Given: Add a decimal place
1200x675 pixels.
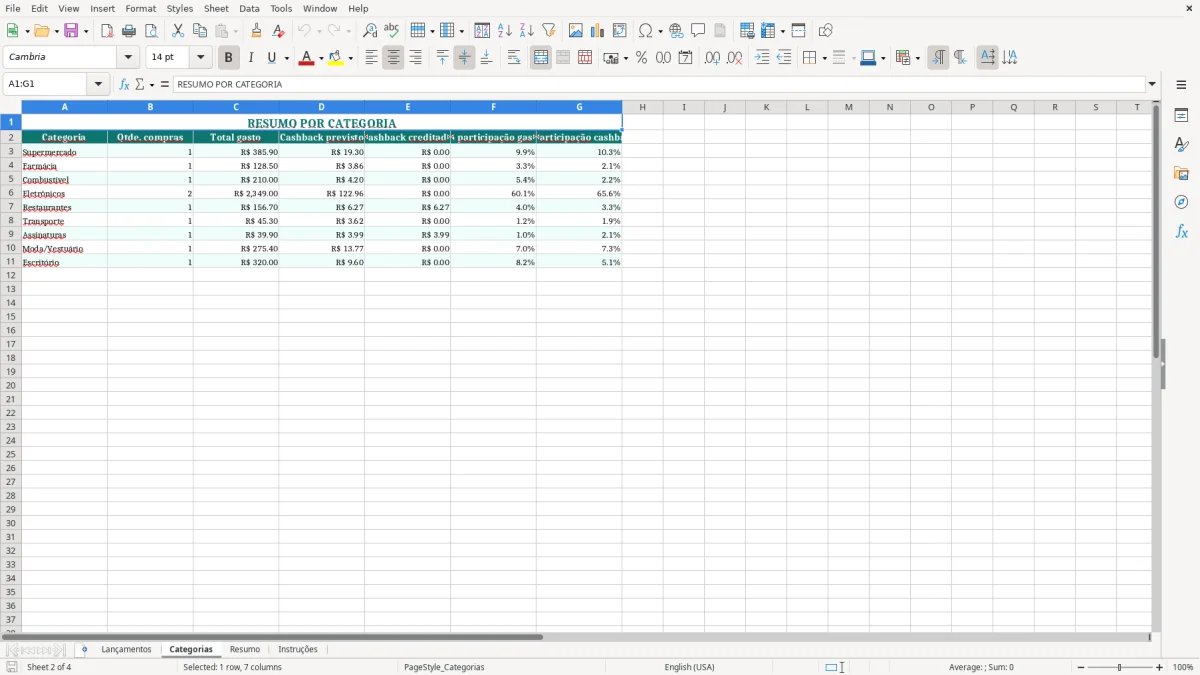Looking at the screenshot, I should (712, 58).
